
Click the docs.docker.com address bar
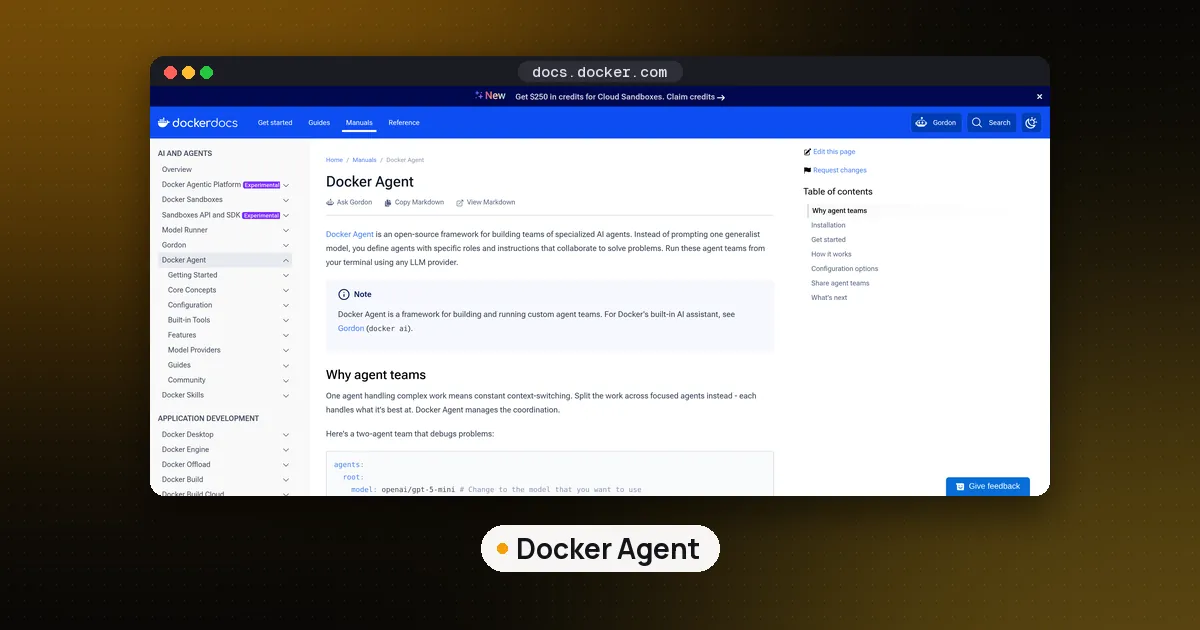coord(600,72)
